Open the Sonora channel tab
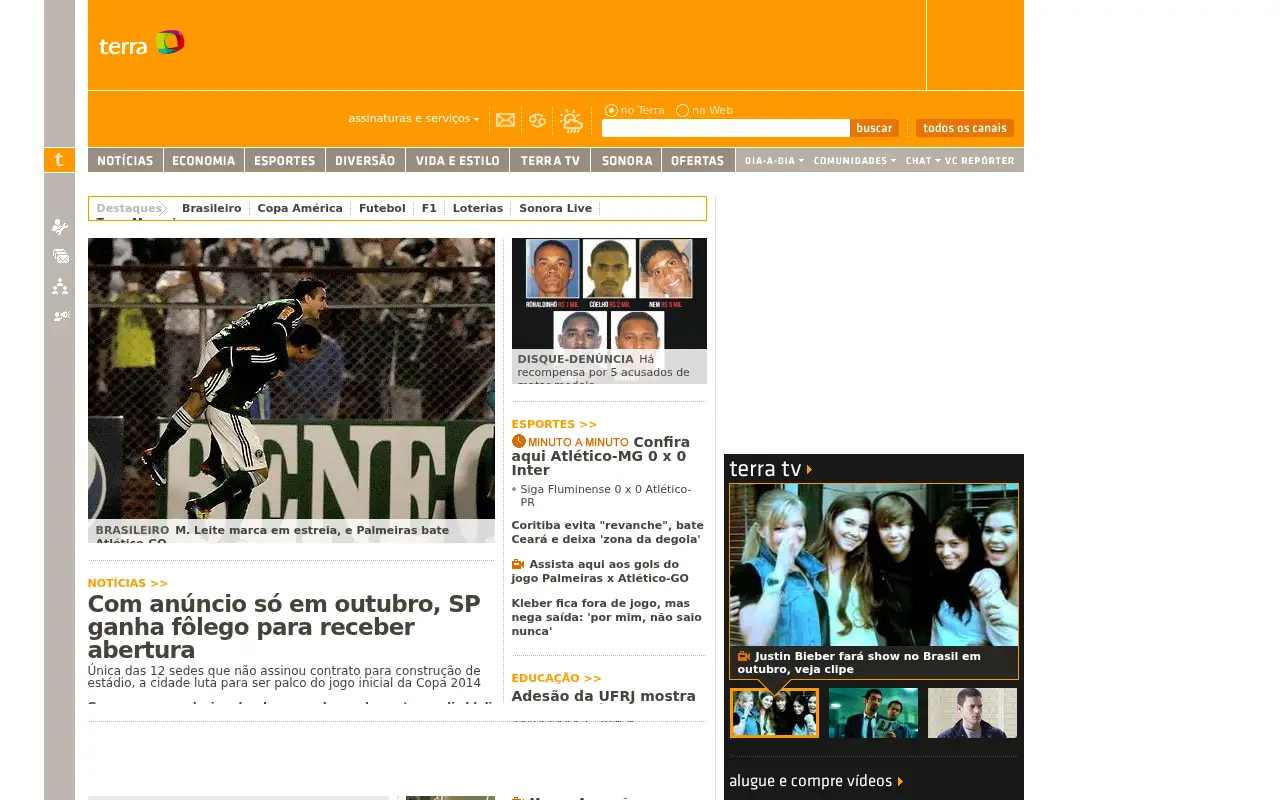The height and width of the screenshot is (800, 1280). 626,160
